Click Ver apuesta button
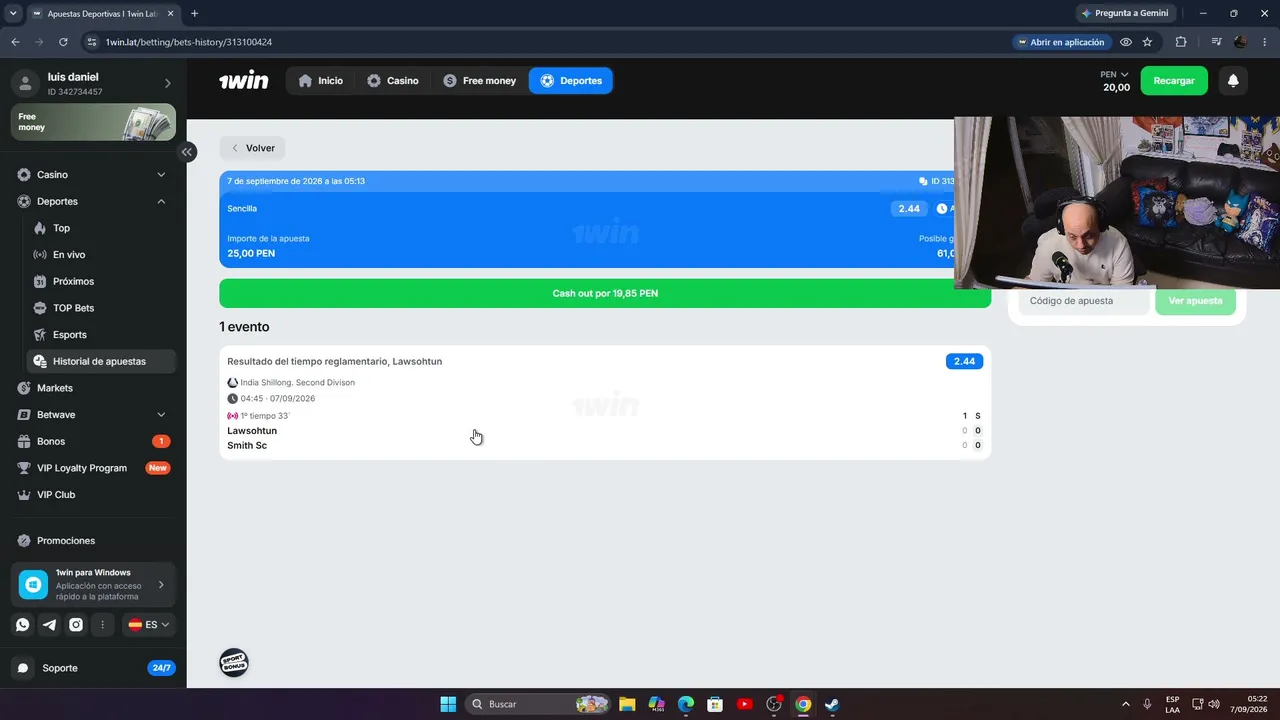Viewport: 1280px width, 720px height. point(1195,301)
